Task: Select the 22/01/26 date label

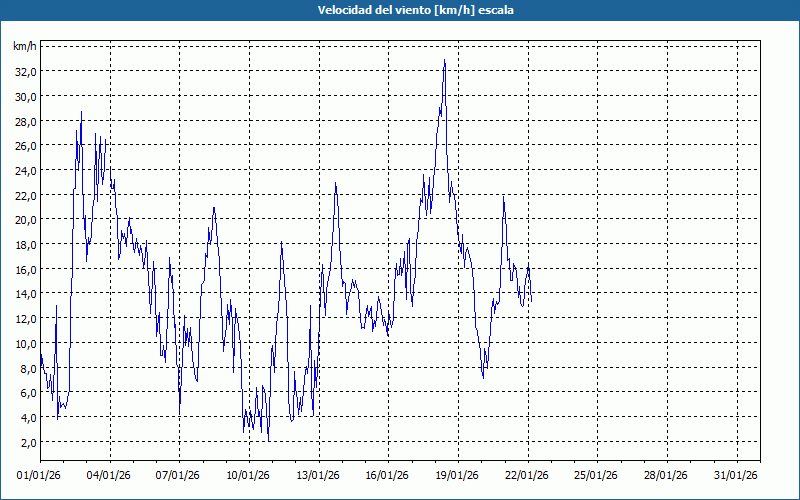Action: pyautogui.click(x=528, y=476)
